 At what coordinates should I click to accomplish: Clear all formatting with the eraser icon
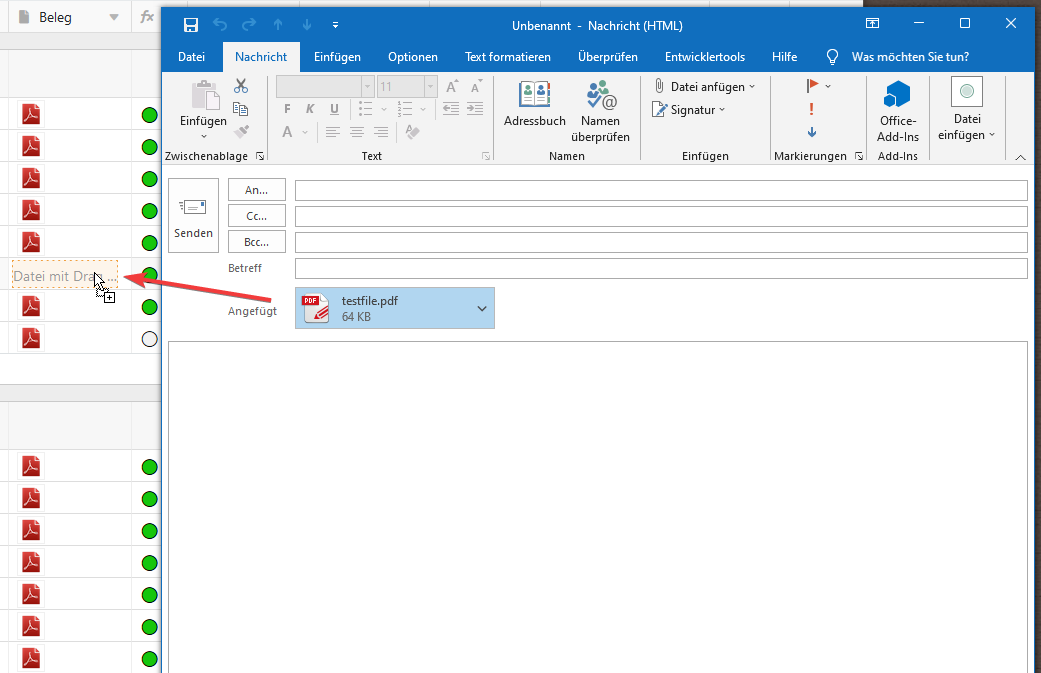(x=412, y=132)
